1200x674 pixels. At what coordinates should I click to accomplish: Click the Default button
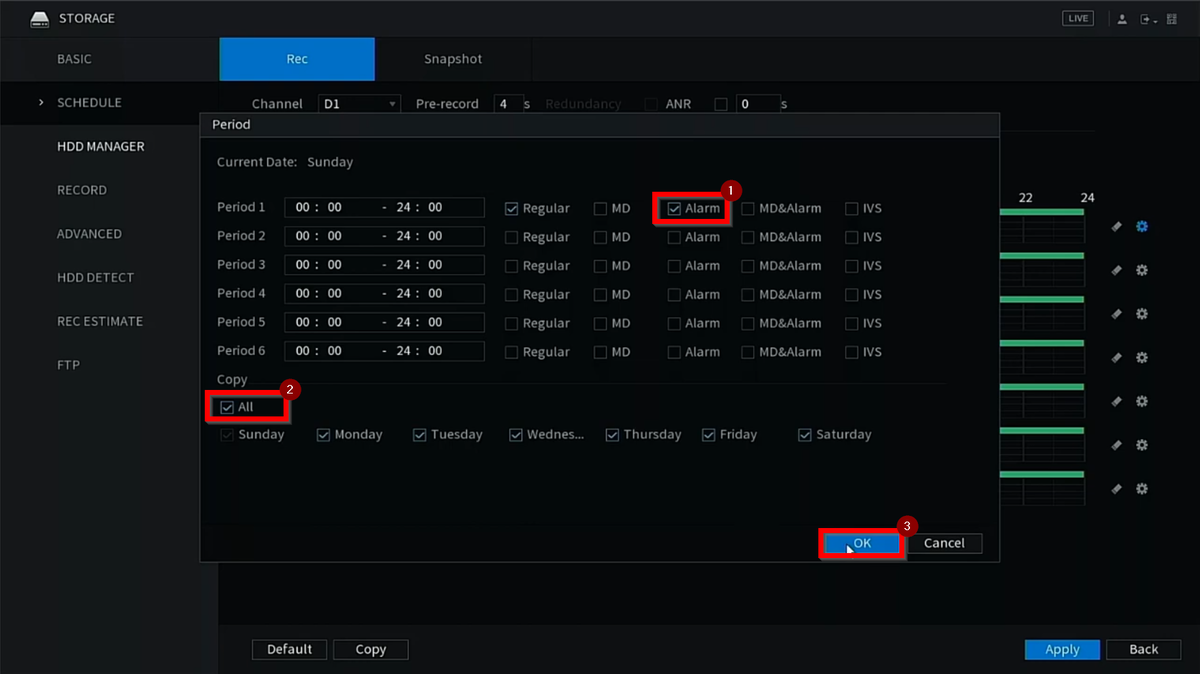point(289,650)
